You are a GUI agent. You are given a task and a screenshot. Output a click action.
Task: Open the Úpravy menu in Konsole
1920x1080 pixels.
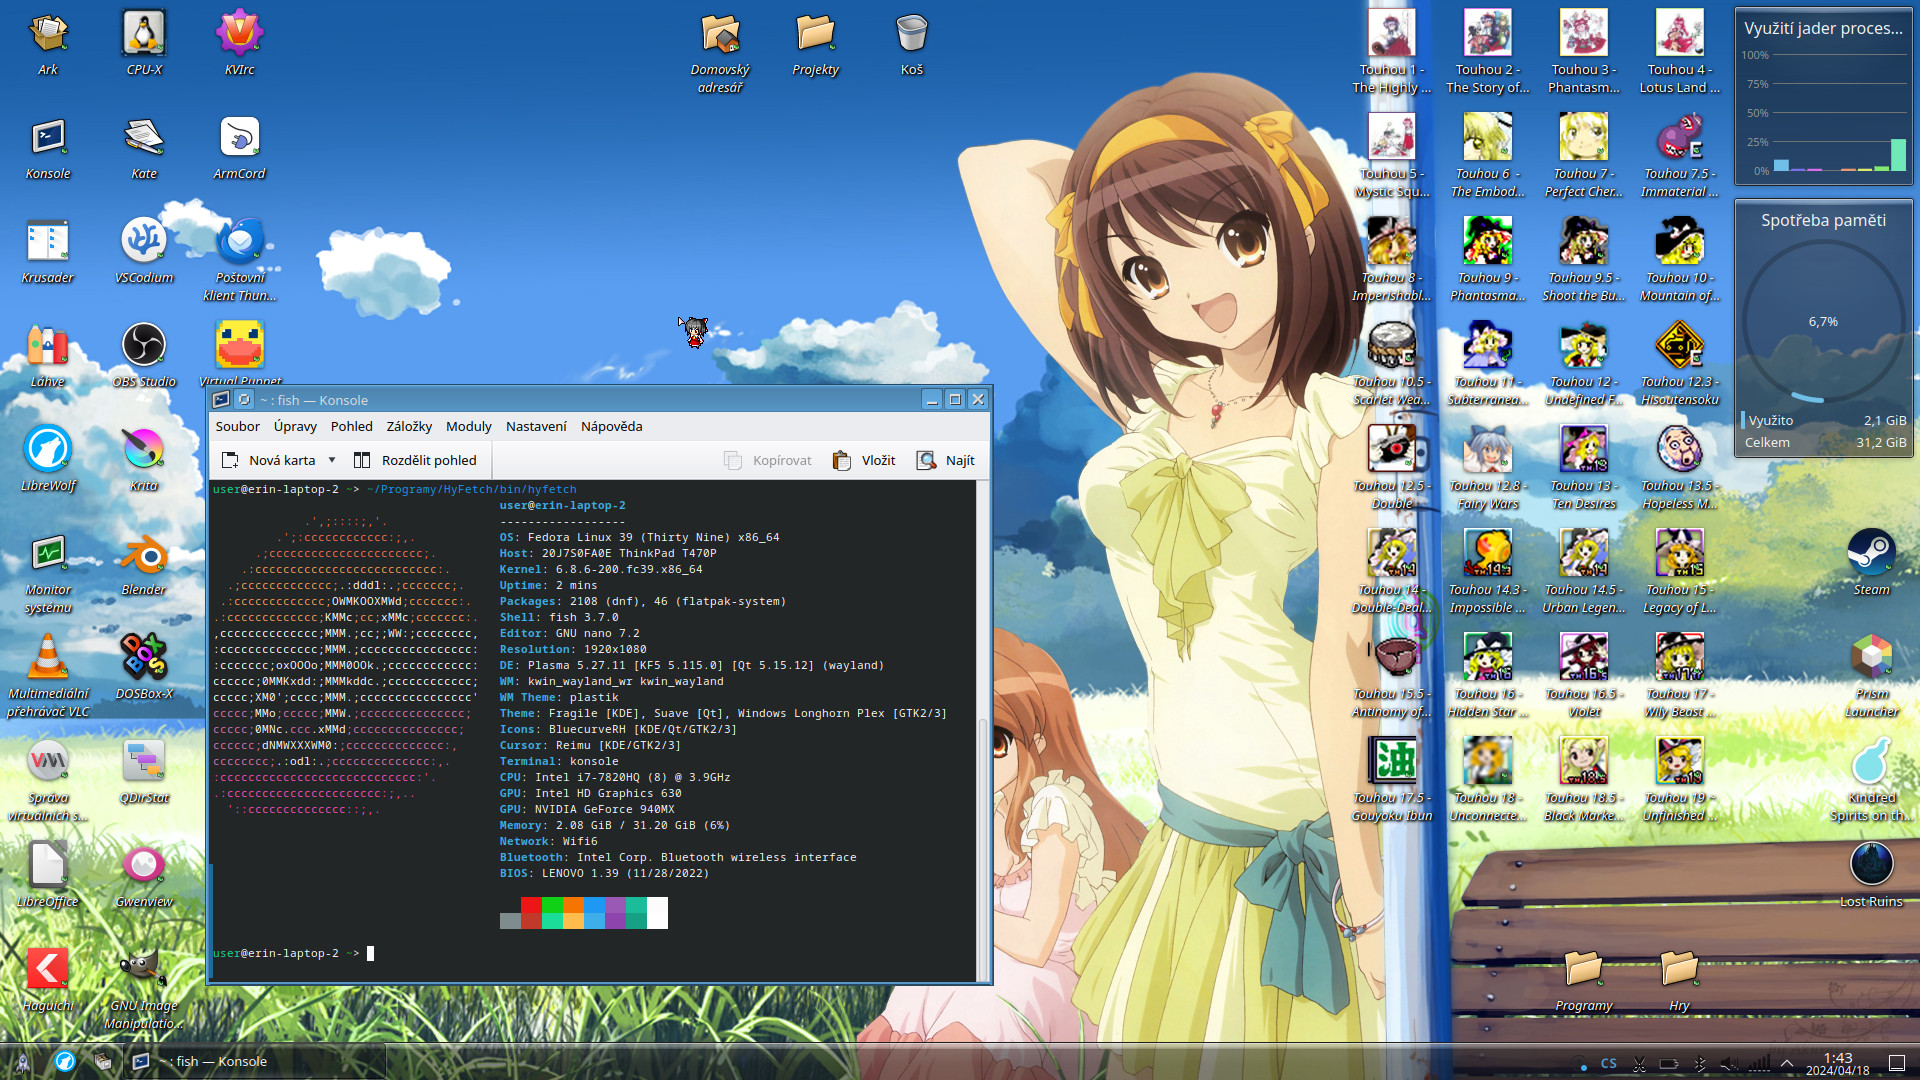point(295,426)
